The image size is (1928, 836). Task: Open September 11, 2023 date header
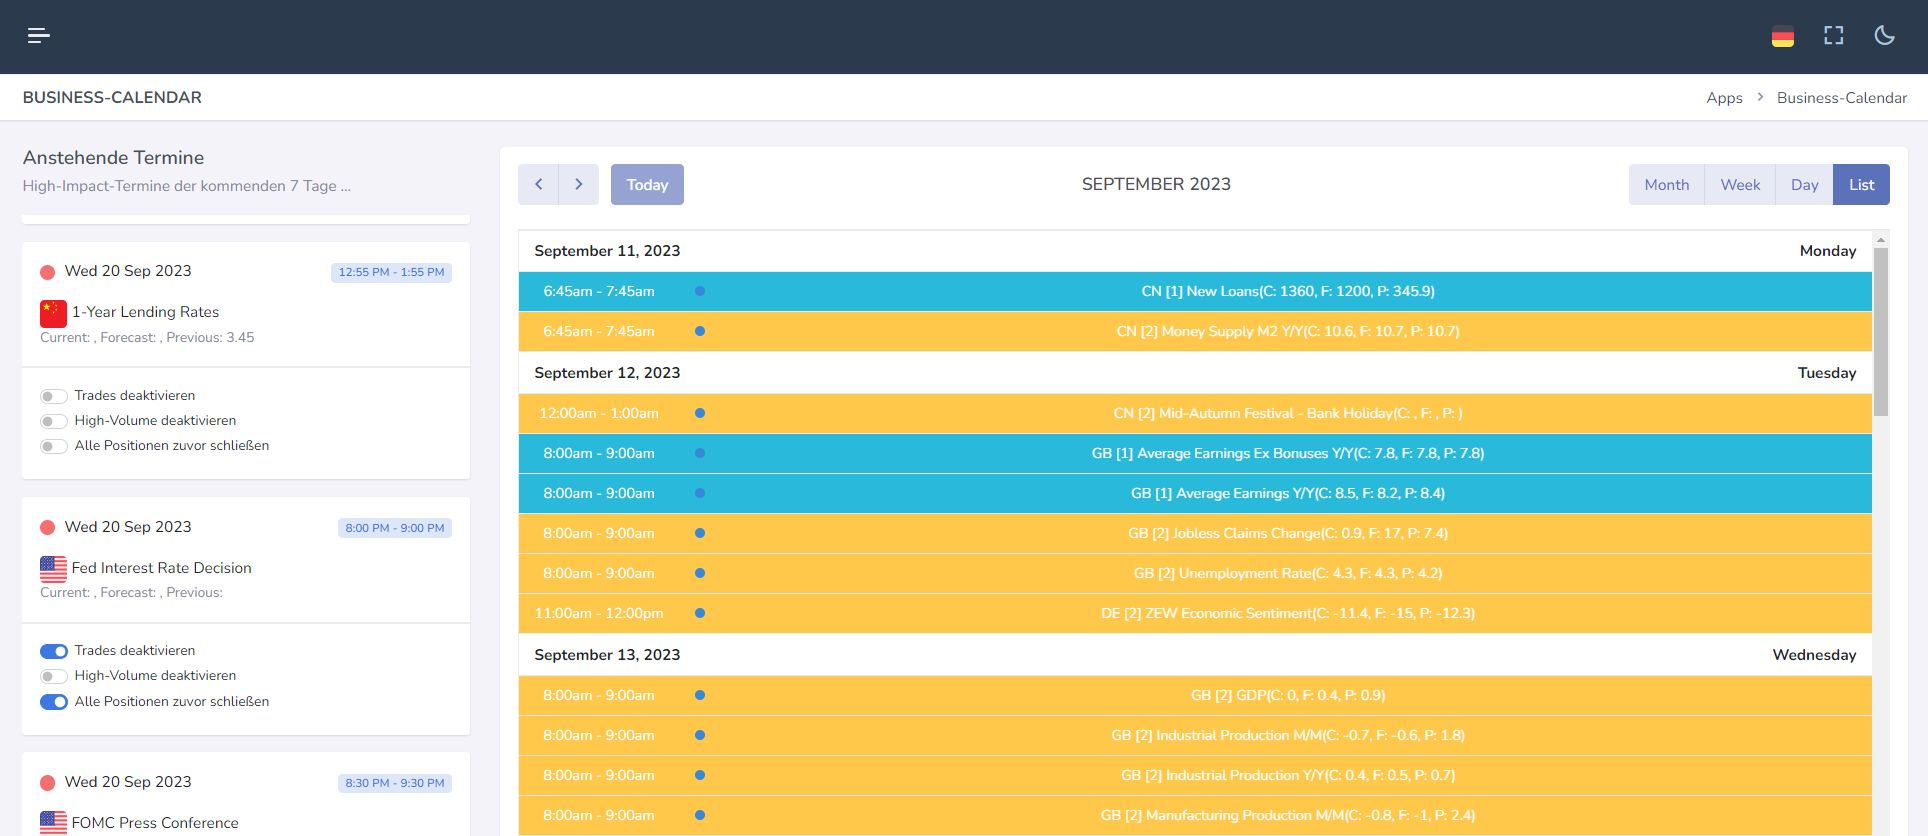[x=607, y=251]
